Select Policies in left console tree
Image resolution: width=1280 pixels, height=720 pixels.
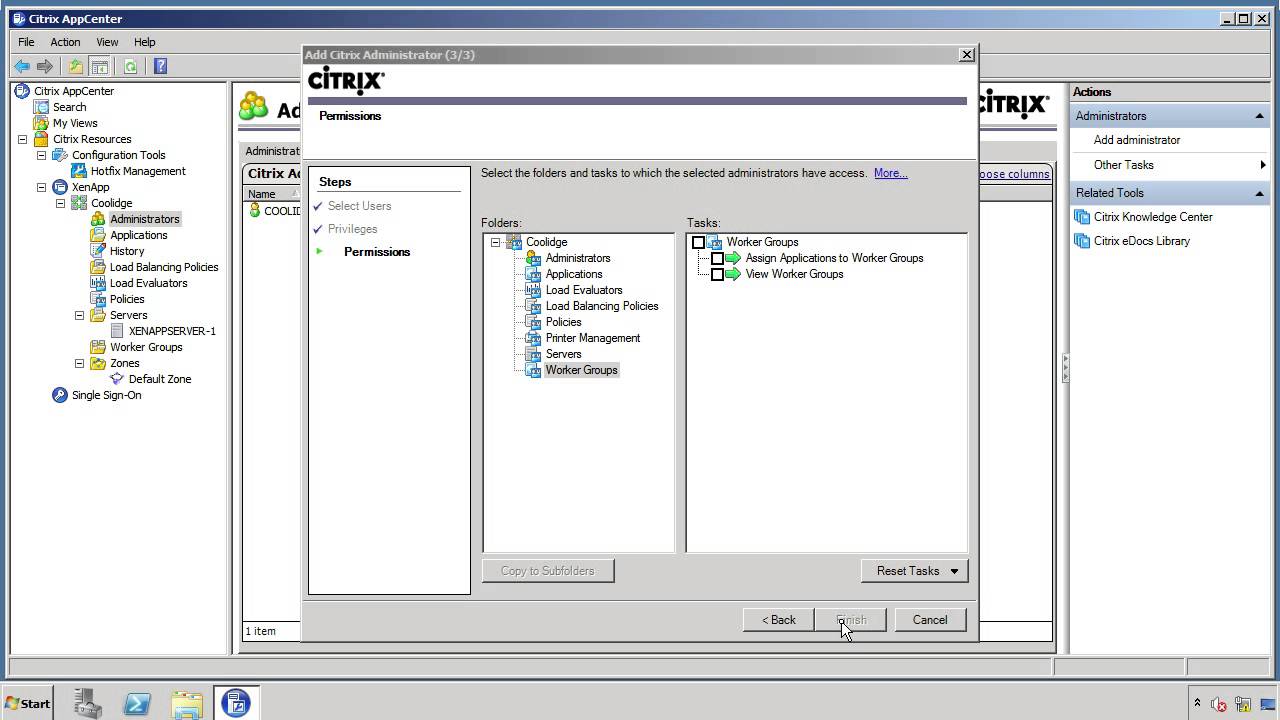point(127,299)
